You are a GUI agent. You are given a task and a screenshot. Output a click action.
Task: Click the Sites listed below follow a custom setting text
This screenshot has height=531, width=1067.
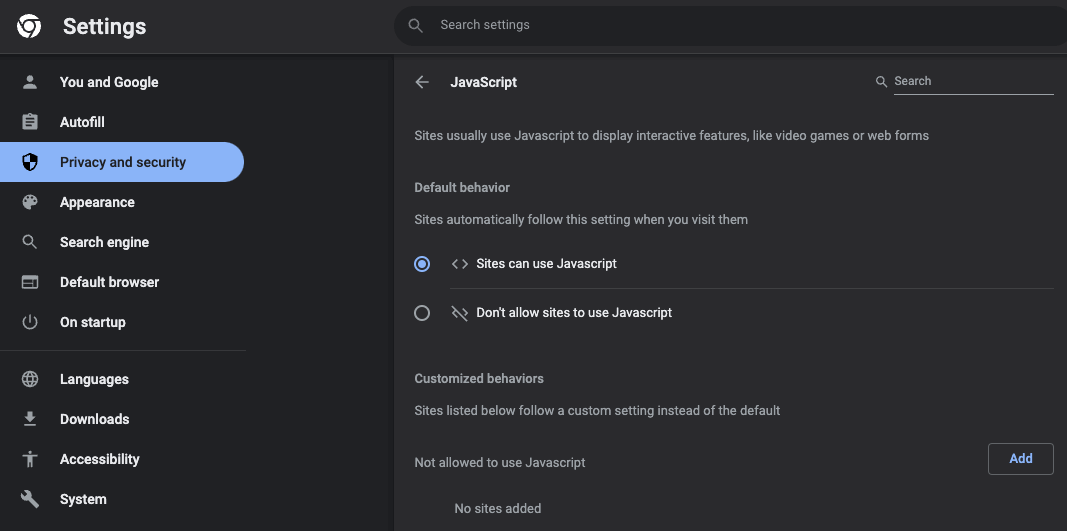(x=597, y=411)
